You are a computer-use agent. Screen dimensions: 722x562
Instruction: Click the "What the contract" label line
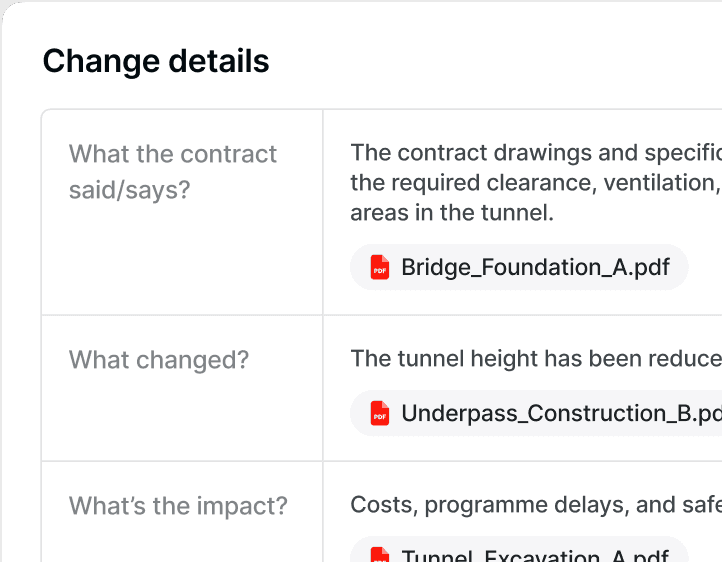point(172,154)
